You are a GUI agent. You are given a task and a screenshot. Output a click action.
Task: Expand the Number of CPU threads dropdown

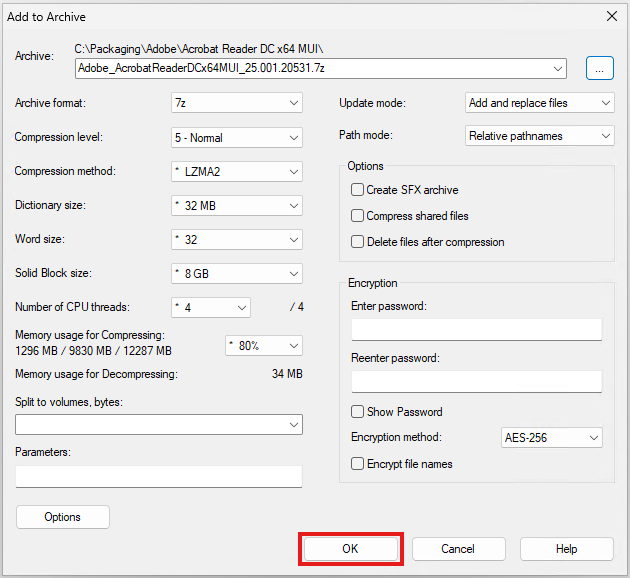[x=210, y=307]
